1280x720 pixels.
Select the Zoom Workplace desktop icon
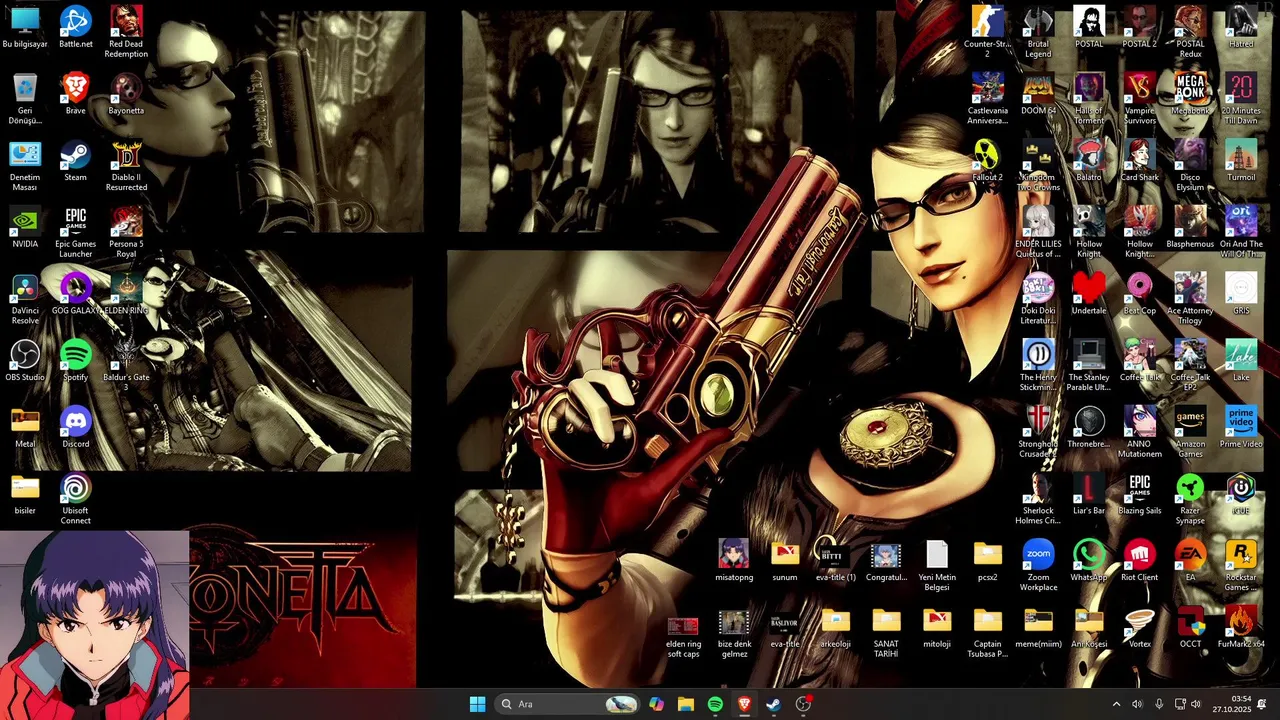coord(1038,567)
